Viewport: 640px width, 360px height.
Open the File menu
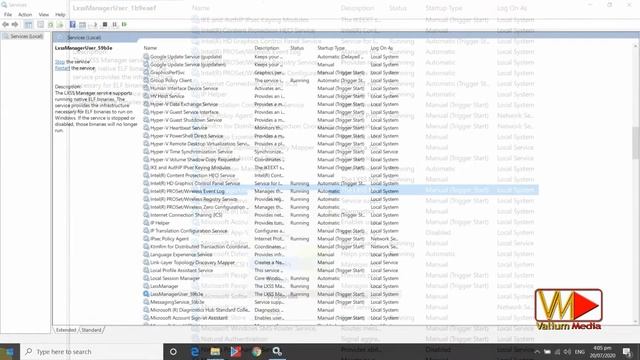tap(8, 15)
